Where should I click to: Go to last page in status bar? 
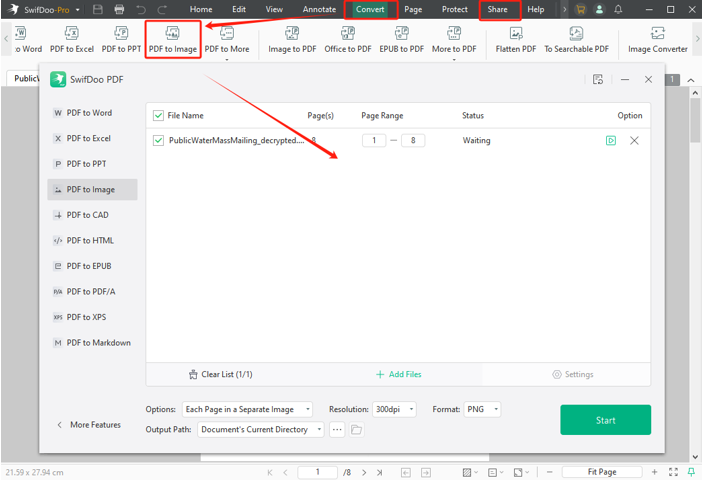click(380, 472)
